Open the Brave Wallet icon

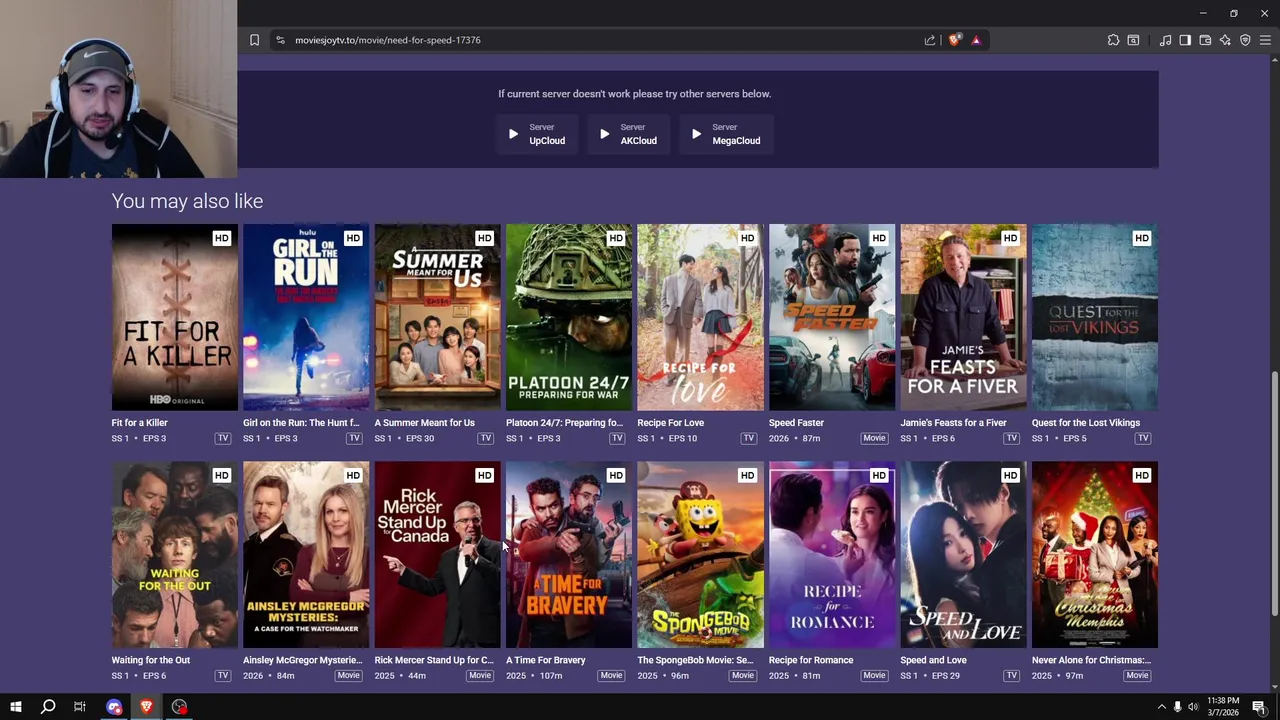(1205, 40)
